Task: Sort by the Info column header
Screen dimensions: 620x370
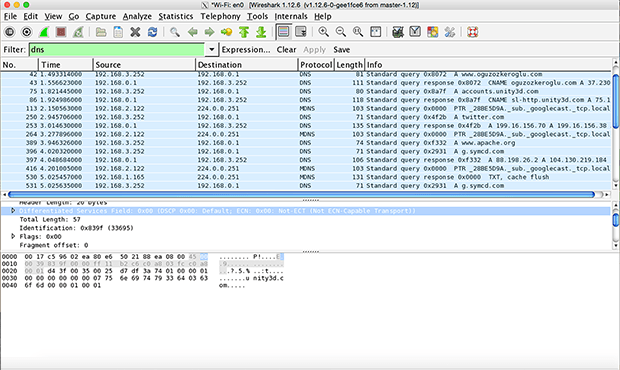Action: pos(488,65)
